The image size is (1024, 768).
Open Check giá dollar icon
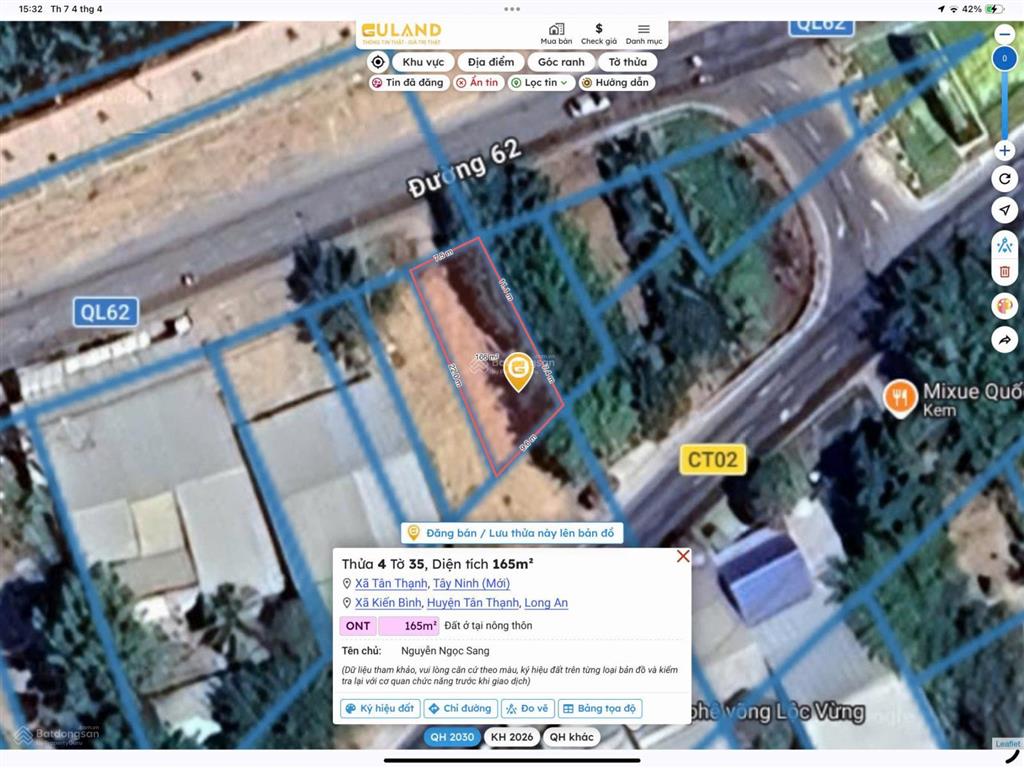(x=598, y=34)
